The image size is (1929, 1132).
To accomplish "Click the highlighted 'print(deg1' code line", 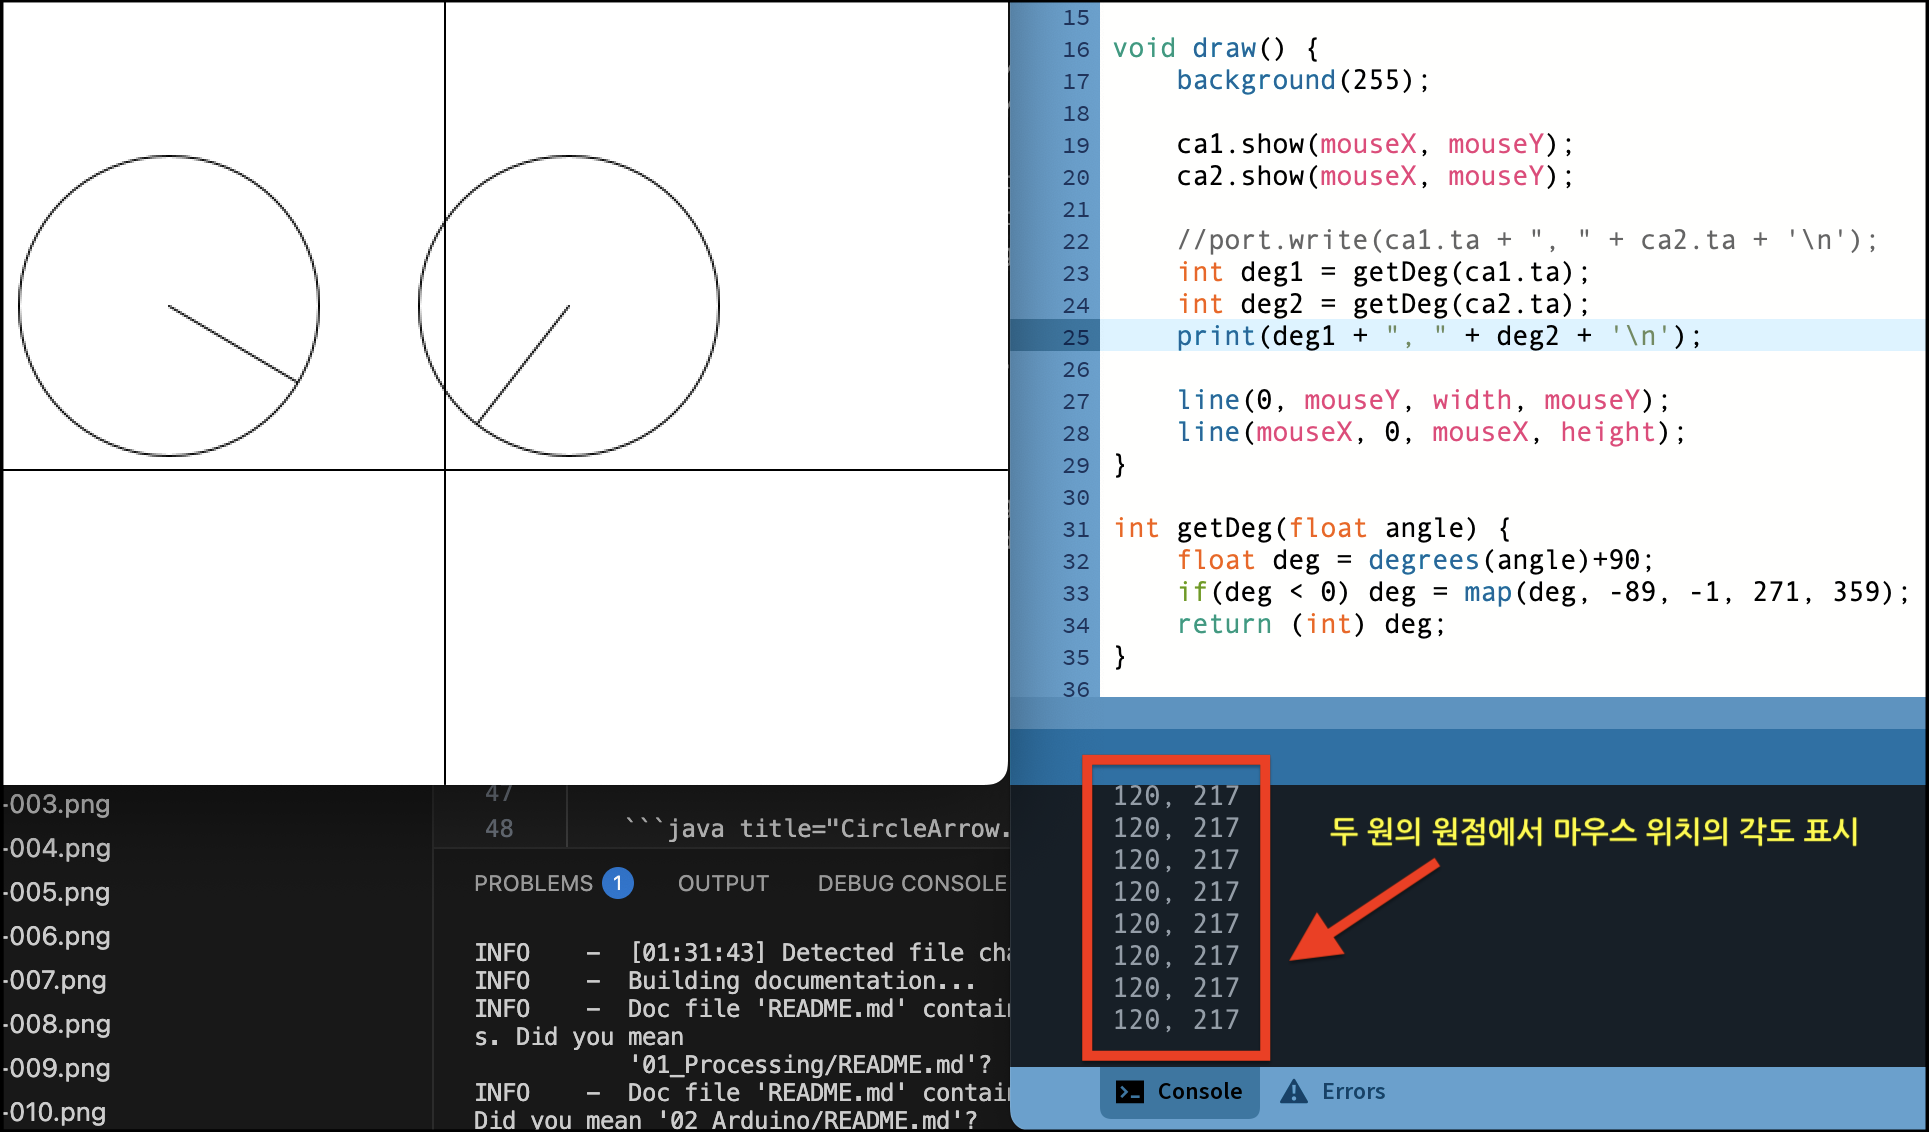I will (1439, 336).
